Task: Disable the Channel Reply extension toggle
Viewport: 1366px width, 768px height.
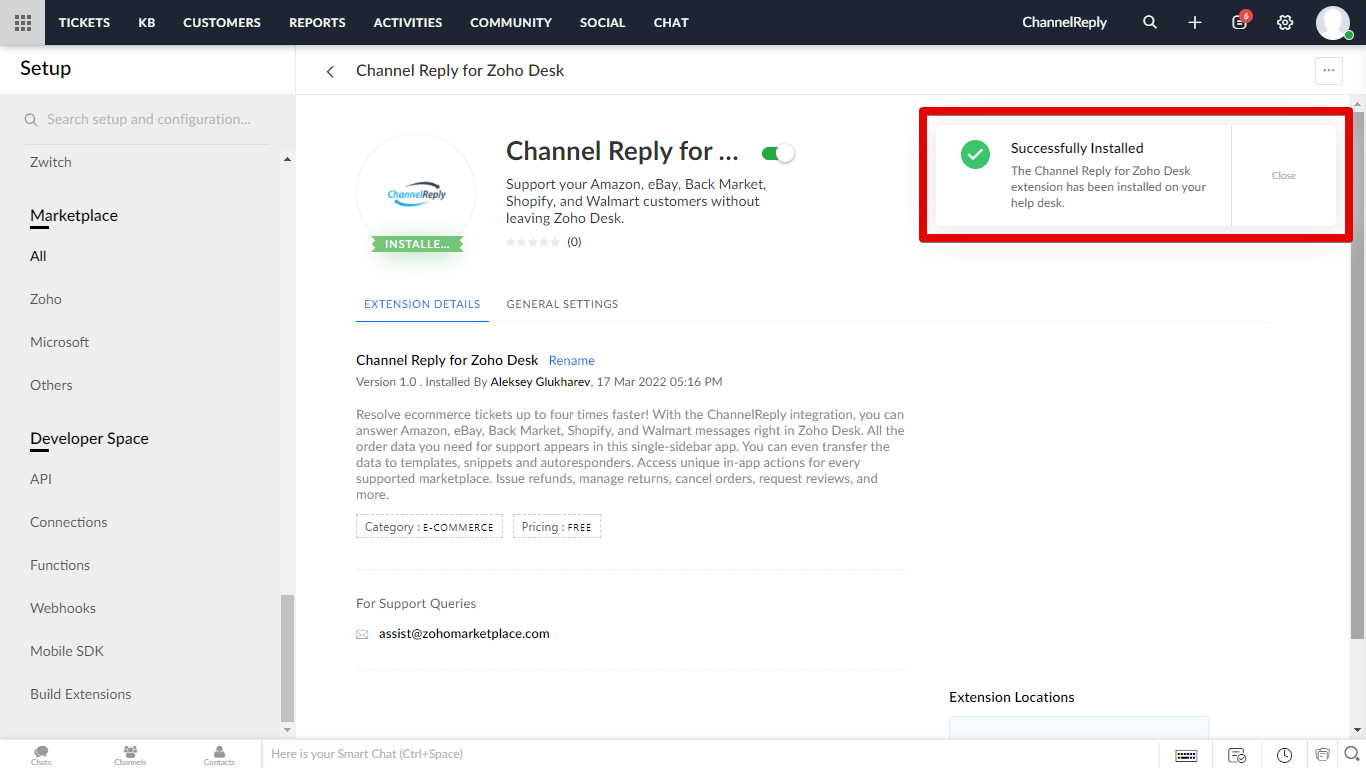Action: [x=778, y=153]
